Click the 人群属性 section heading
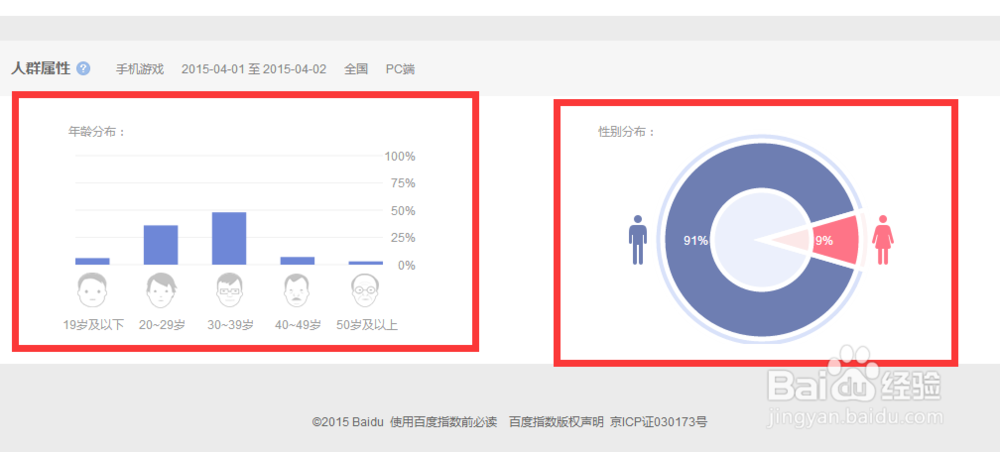 pyautogui.click(x=41, y=68)
